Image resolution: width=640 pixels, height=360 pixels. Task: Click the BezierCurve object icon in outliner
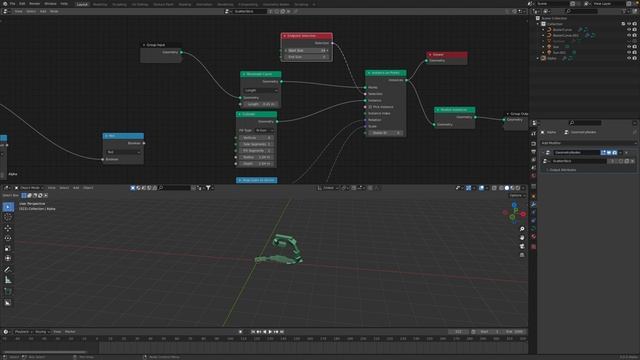pos(549,30)
